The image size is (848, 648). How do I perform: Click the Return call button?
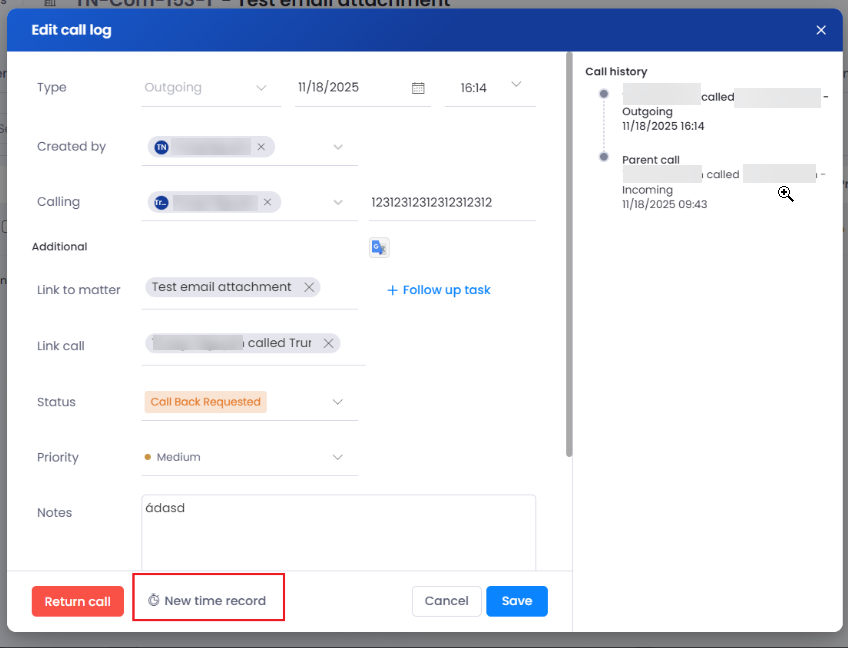(77, 601)
